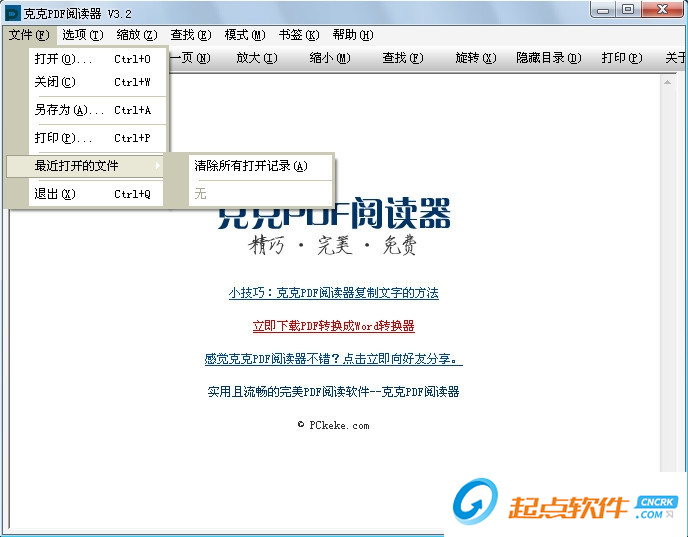Open the 立即下载PDF转换成Word转换器 link
The width and height of the screenshot is (688, 537).
pyautogui.click(x=333, y=326)
